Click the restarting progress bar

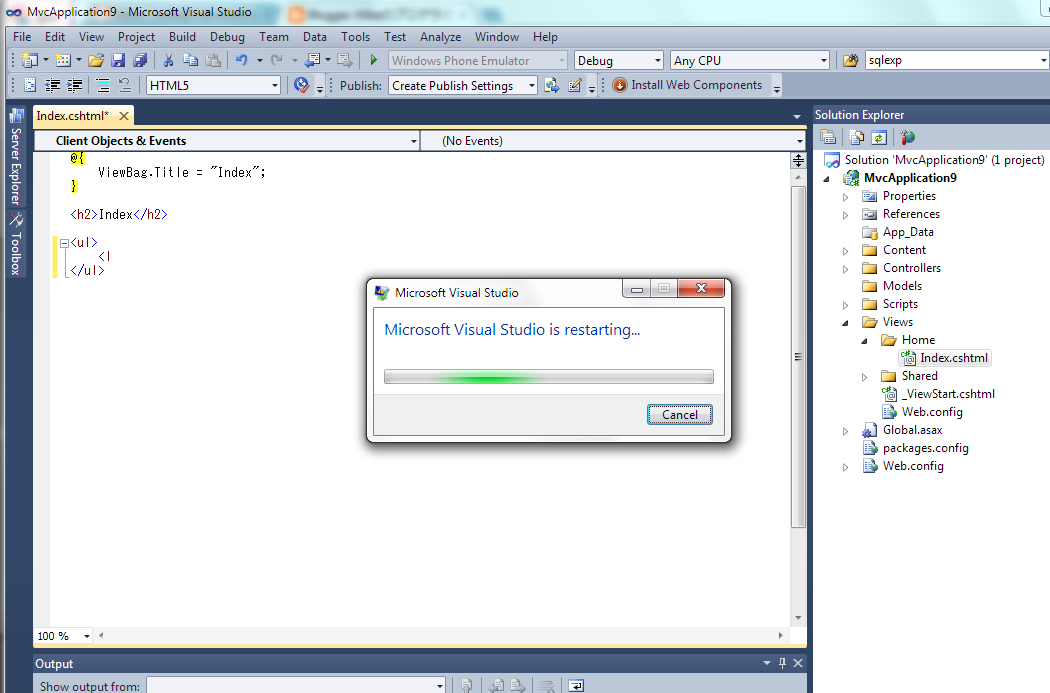[548, 376]
